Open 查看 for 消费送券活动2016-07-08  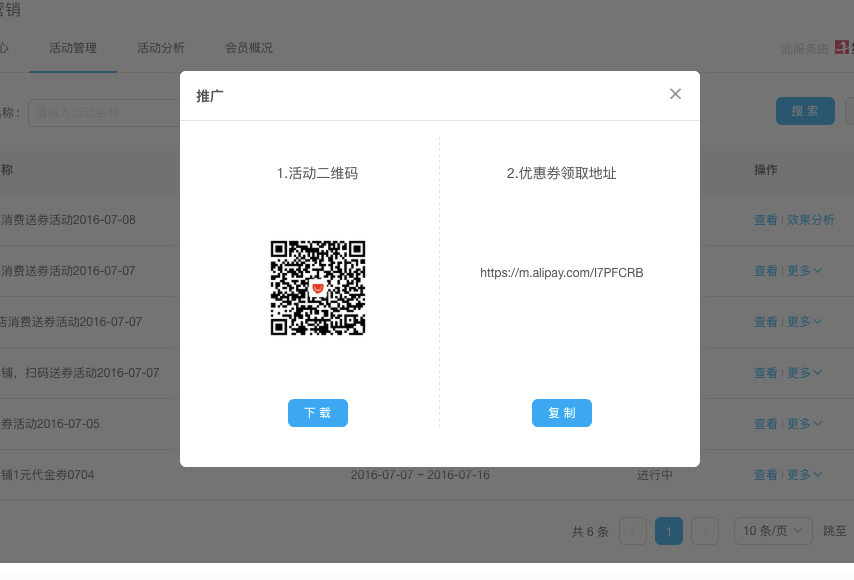(x=765, y=220)
